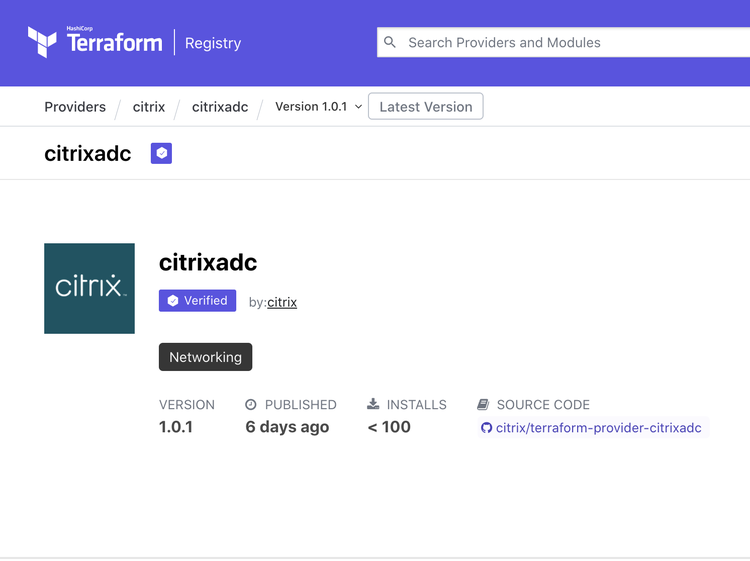
Task: Click the Networking category tag
Action: [x=206, y=357]
